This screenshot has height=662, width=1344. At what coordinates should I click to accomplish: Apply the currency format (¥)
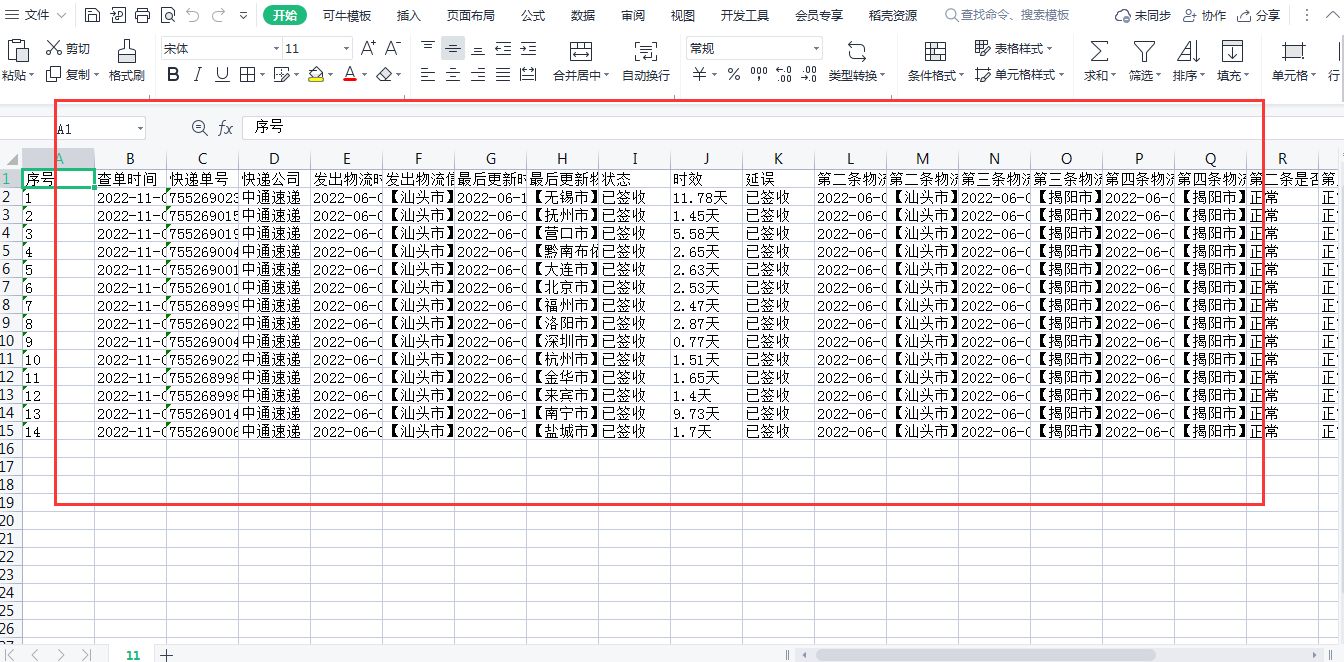(x=700, y=75)
